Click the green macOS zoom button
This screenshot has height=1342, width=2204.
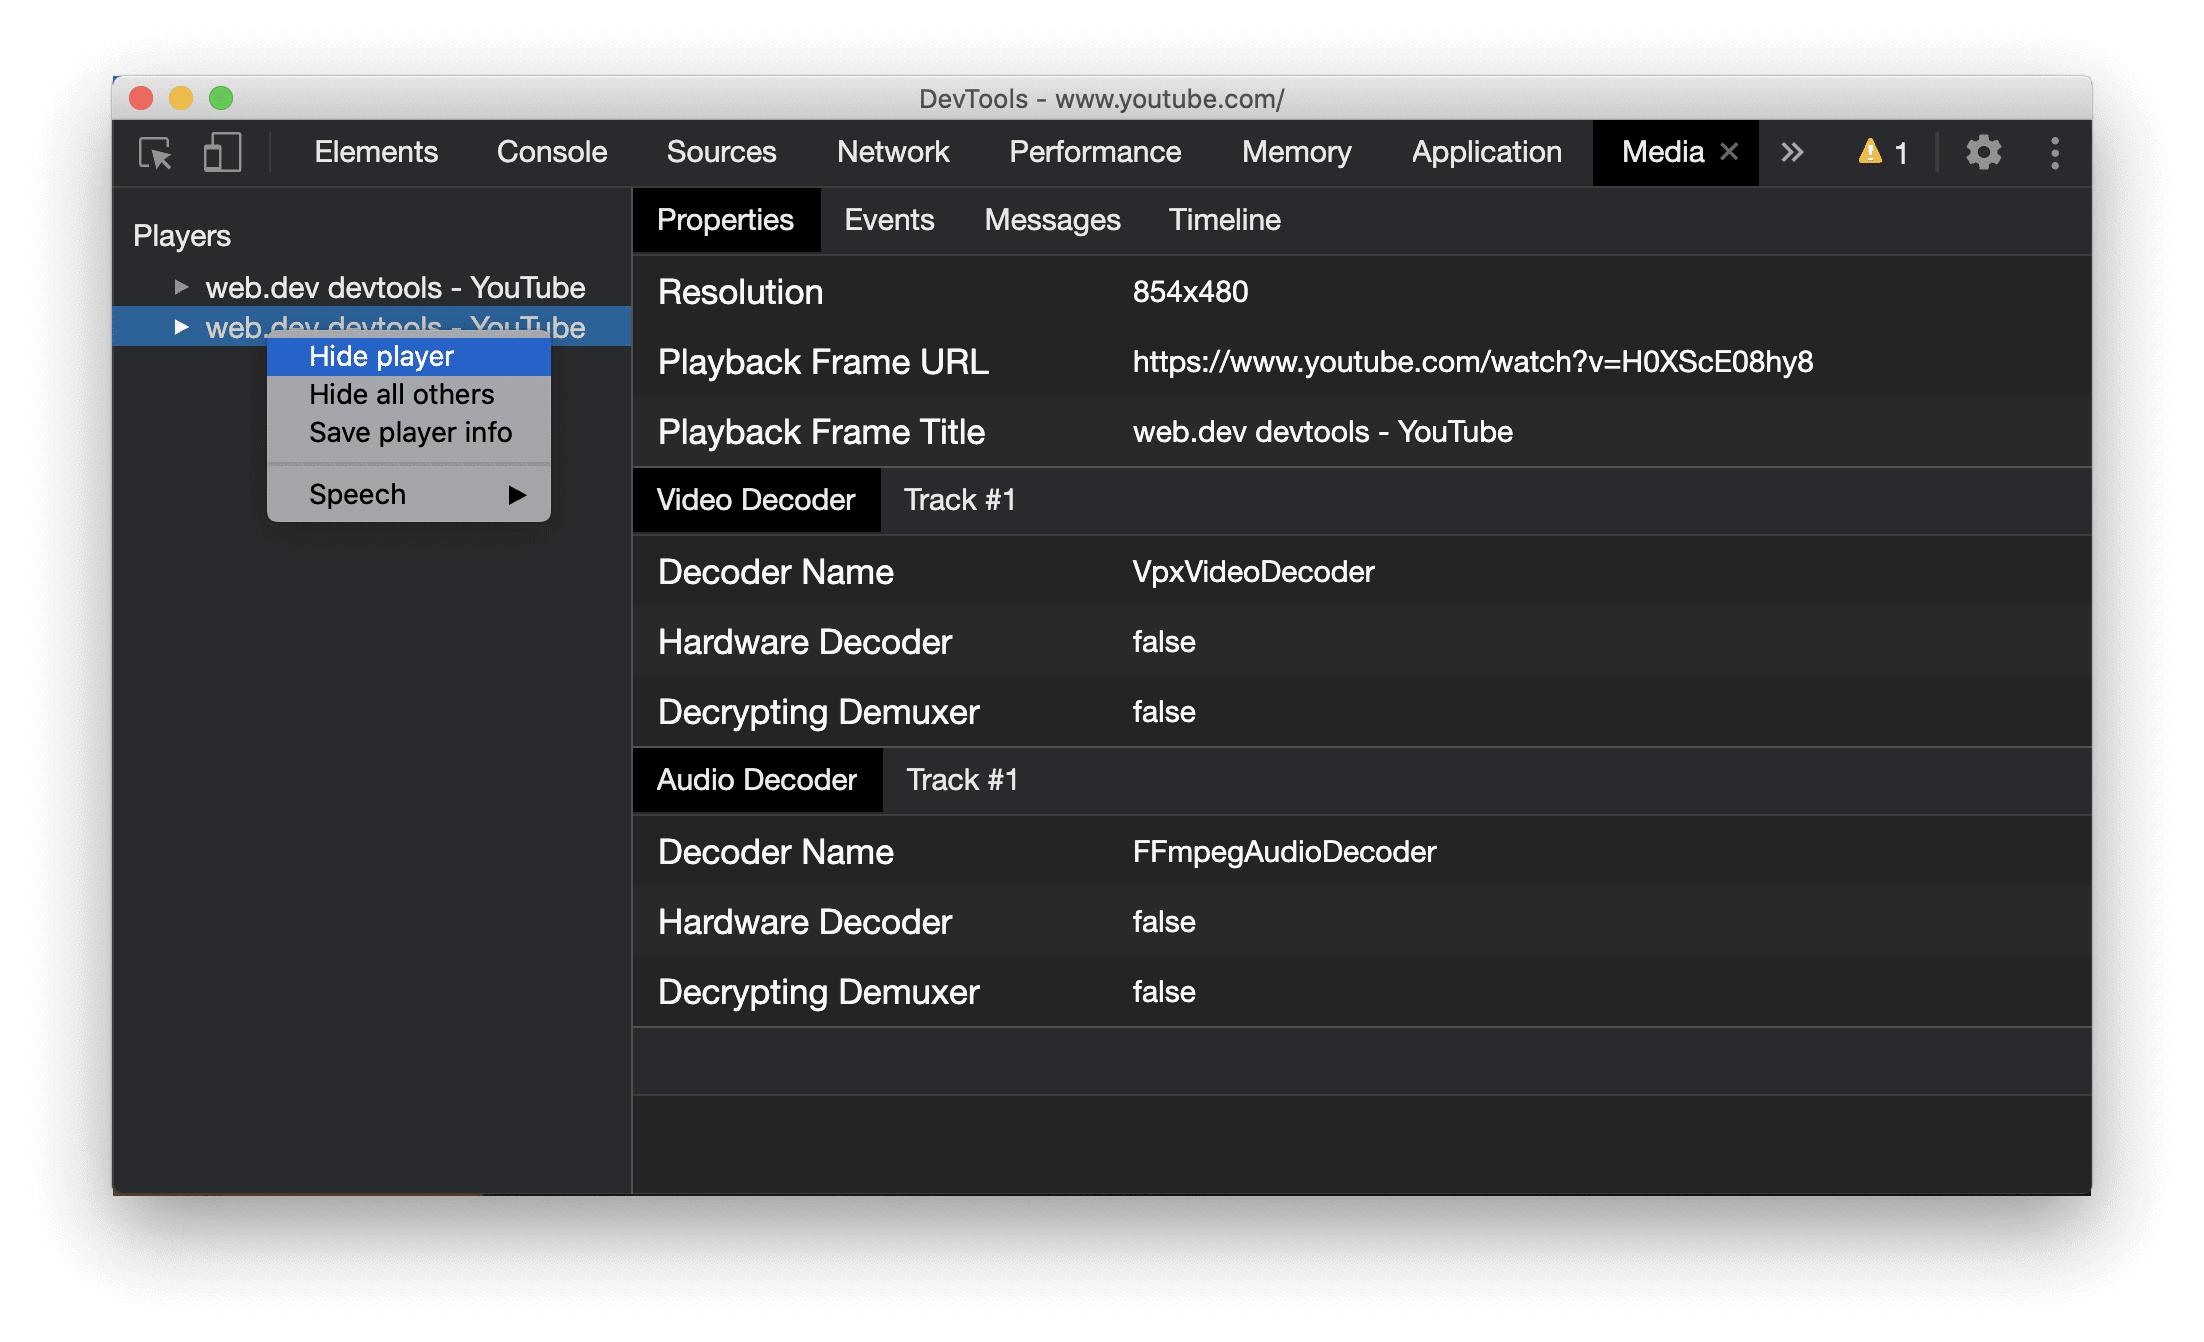pos(221,98)
